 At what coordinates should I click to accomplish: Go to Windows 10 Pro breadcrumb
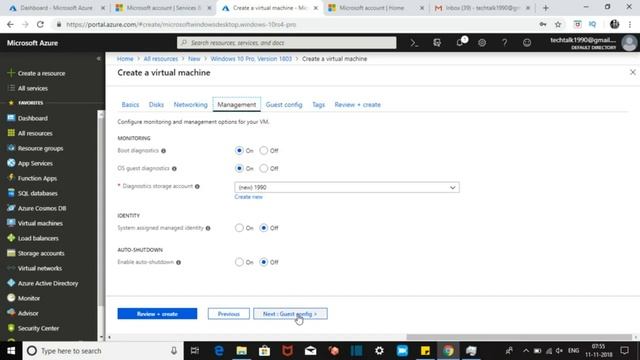click(251, 59)
